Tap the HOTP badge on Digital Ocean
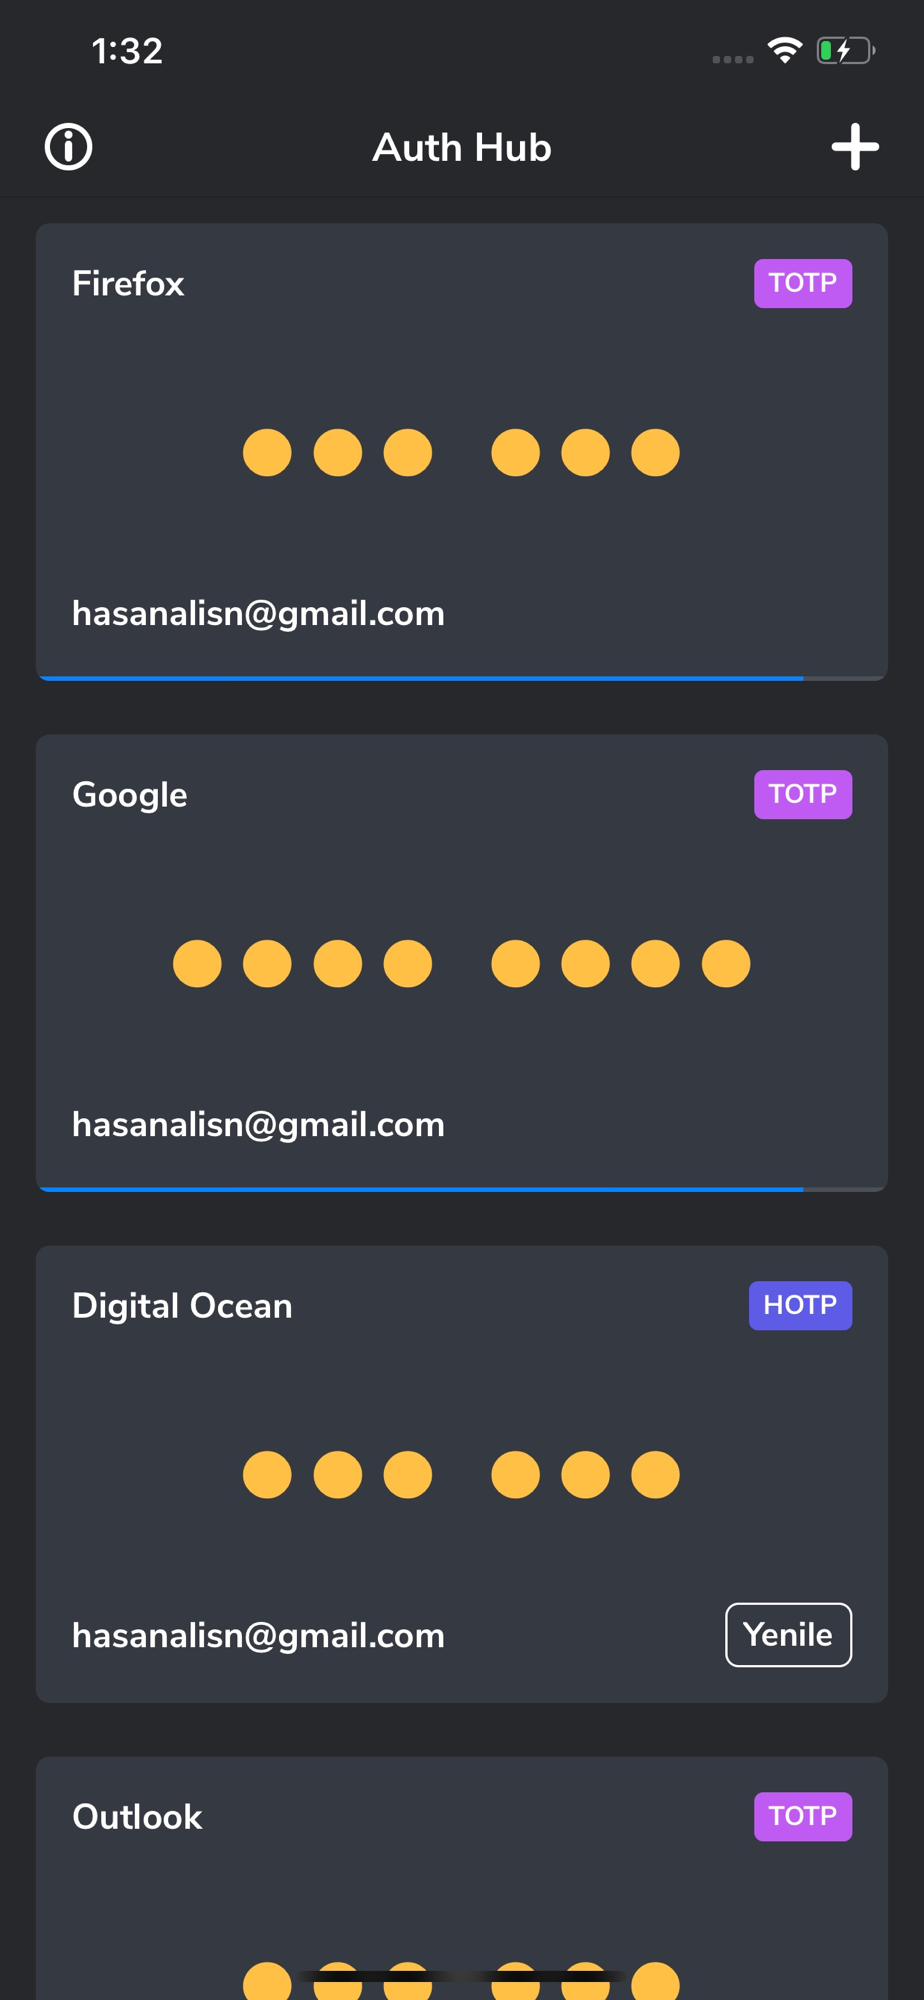The image size is (924, 2000). tap(800, 1305)
